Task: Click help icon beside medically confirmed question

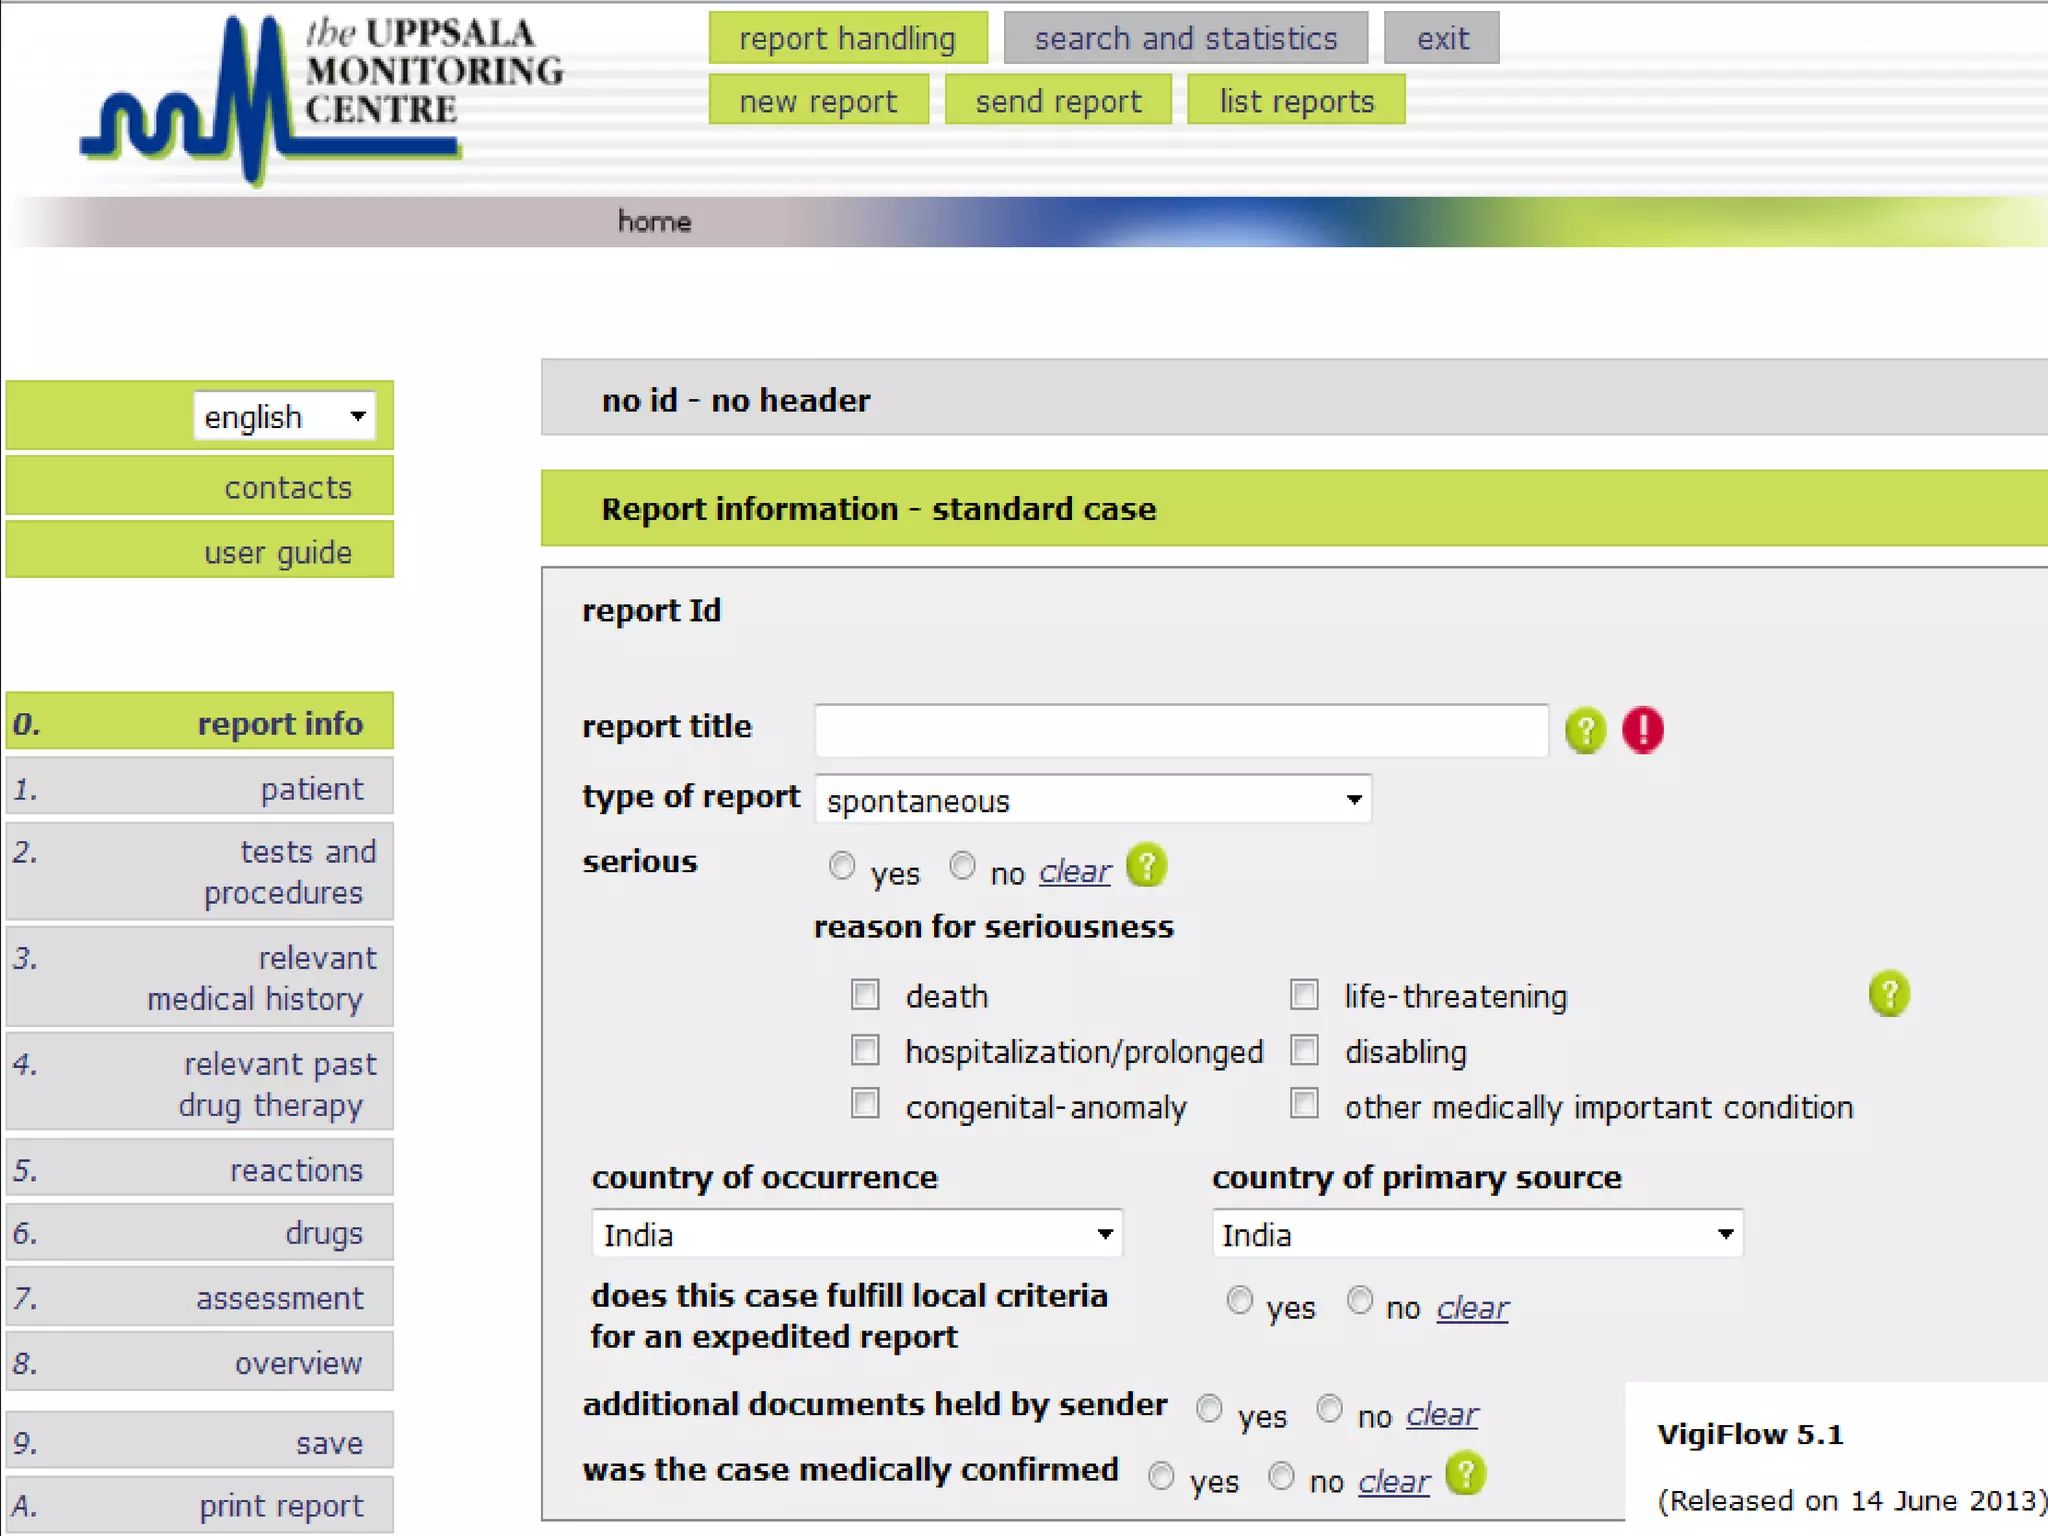Action: [x=1465, y=1474]
